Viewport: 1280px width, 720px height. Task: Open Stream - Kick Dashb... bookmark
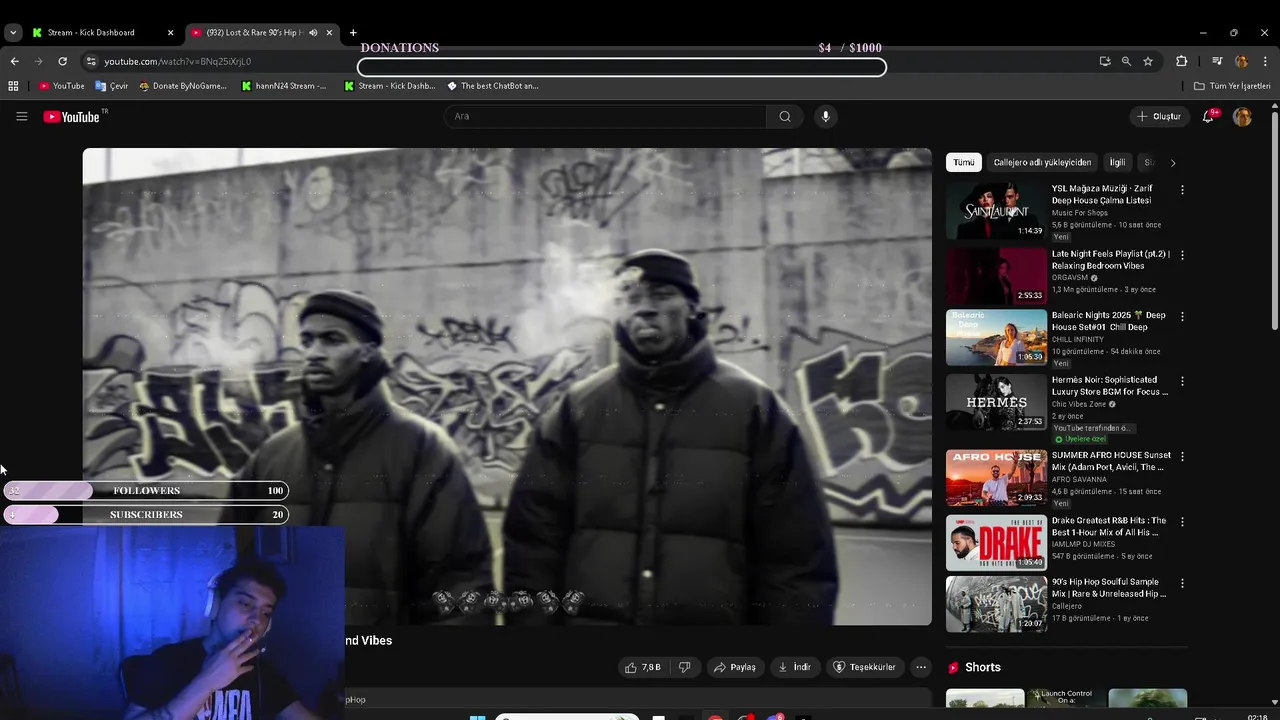point(390,86)
